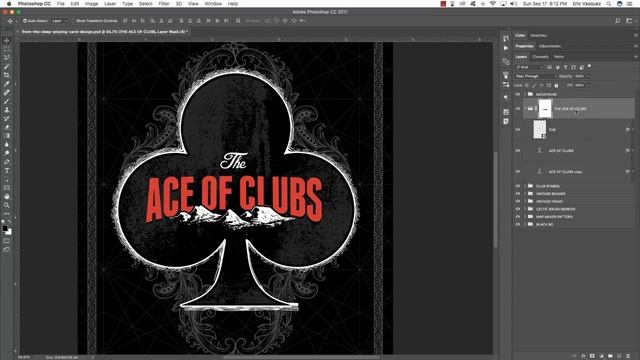The height and width of the screenshot is (360, 640).
Task: Expand the VINTAGE FRAME group
Action: (x=525, y=202)
